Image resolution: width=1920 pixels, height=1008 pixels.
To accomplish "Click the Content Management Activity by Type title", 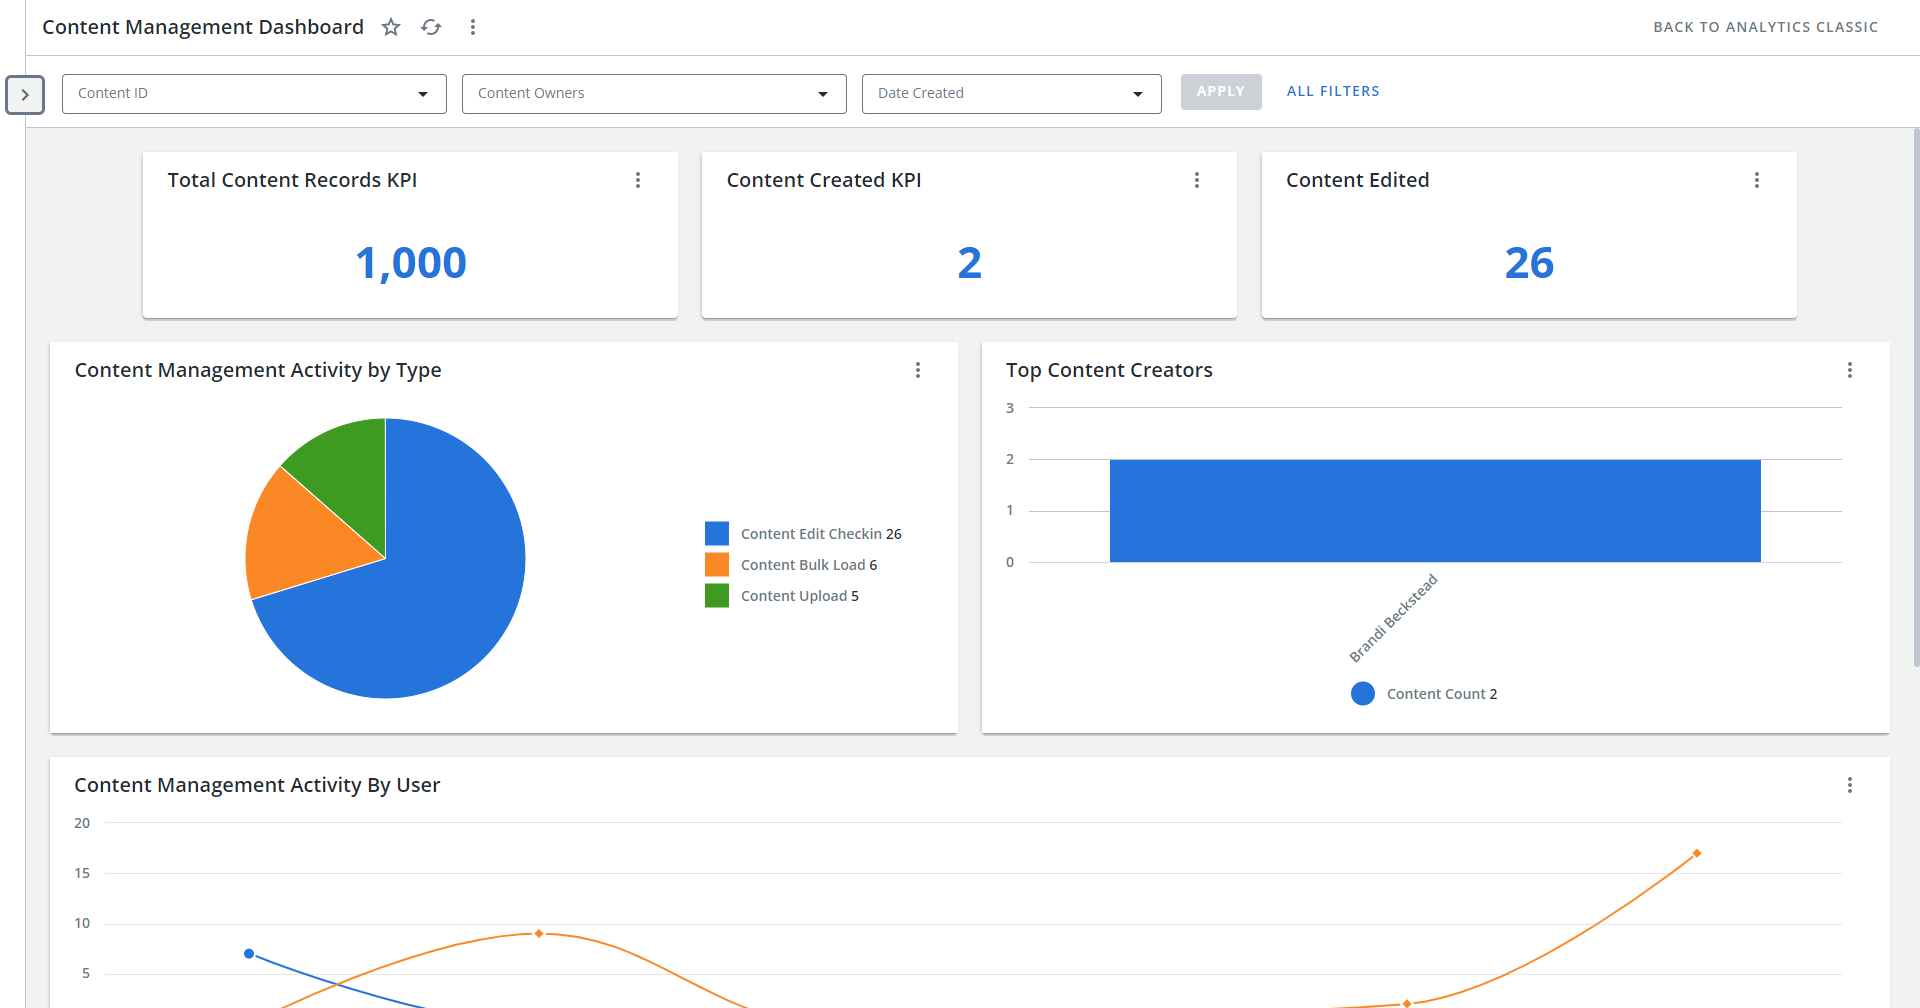I will [258, 370].
